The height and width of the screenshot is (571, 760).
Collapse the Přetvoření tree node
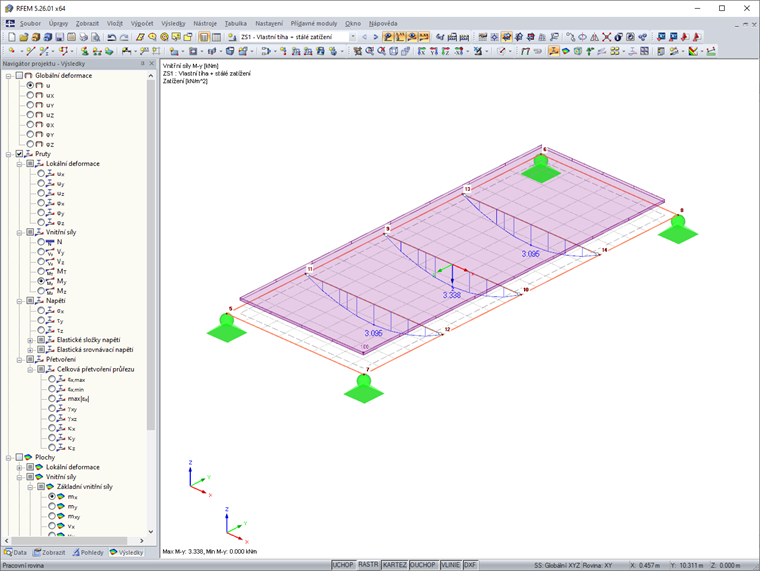pyautogui.click(x=19, y=359)
